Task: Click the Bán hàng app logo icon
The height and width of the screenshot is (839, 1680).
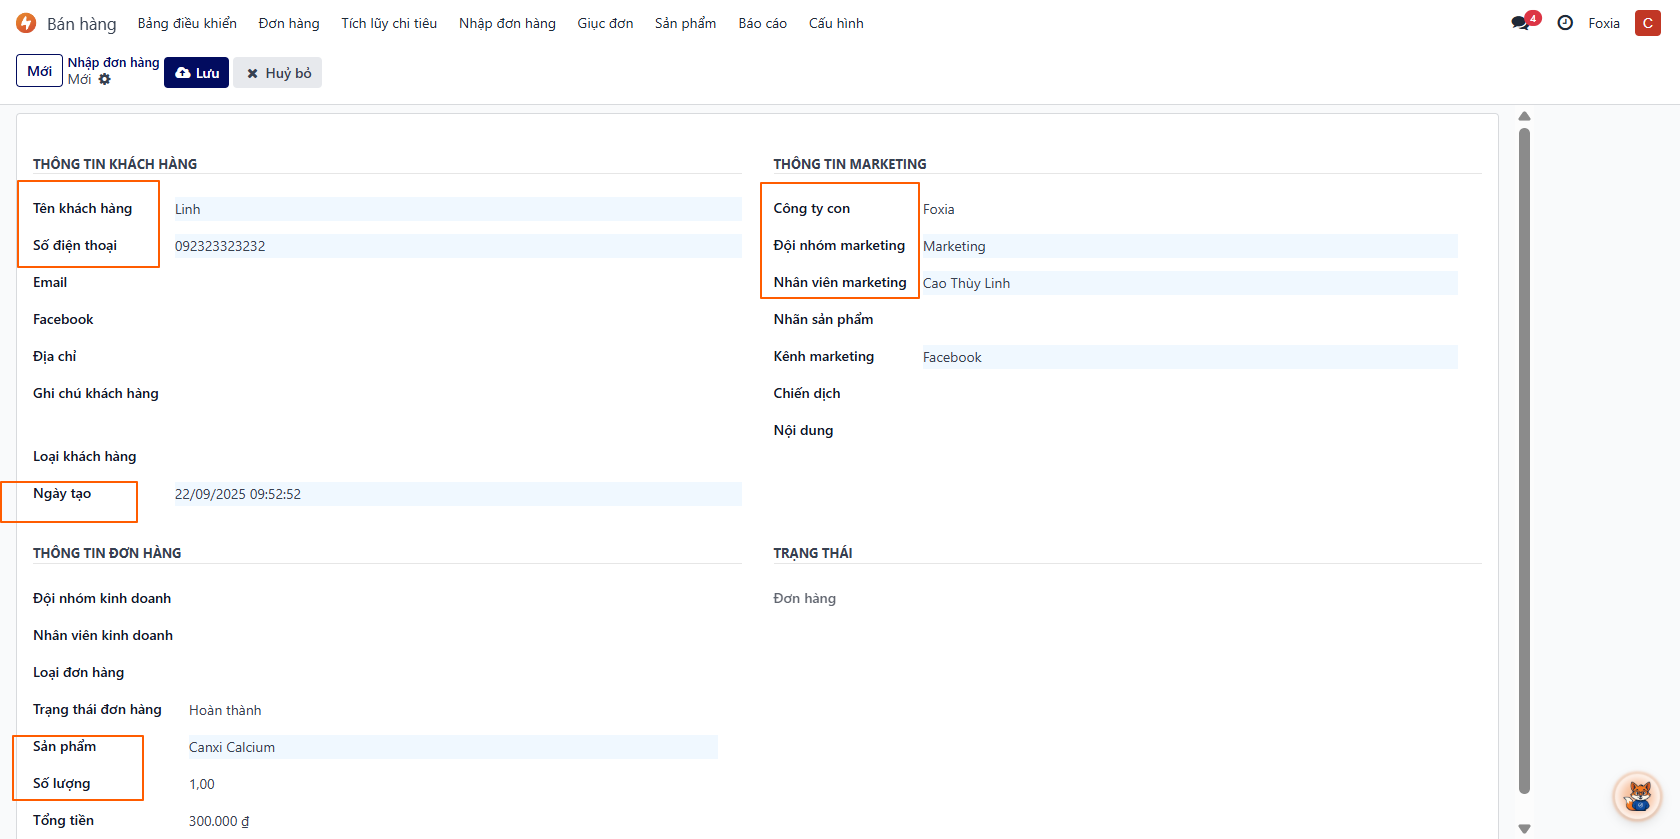Action: coord(26,23)
